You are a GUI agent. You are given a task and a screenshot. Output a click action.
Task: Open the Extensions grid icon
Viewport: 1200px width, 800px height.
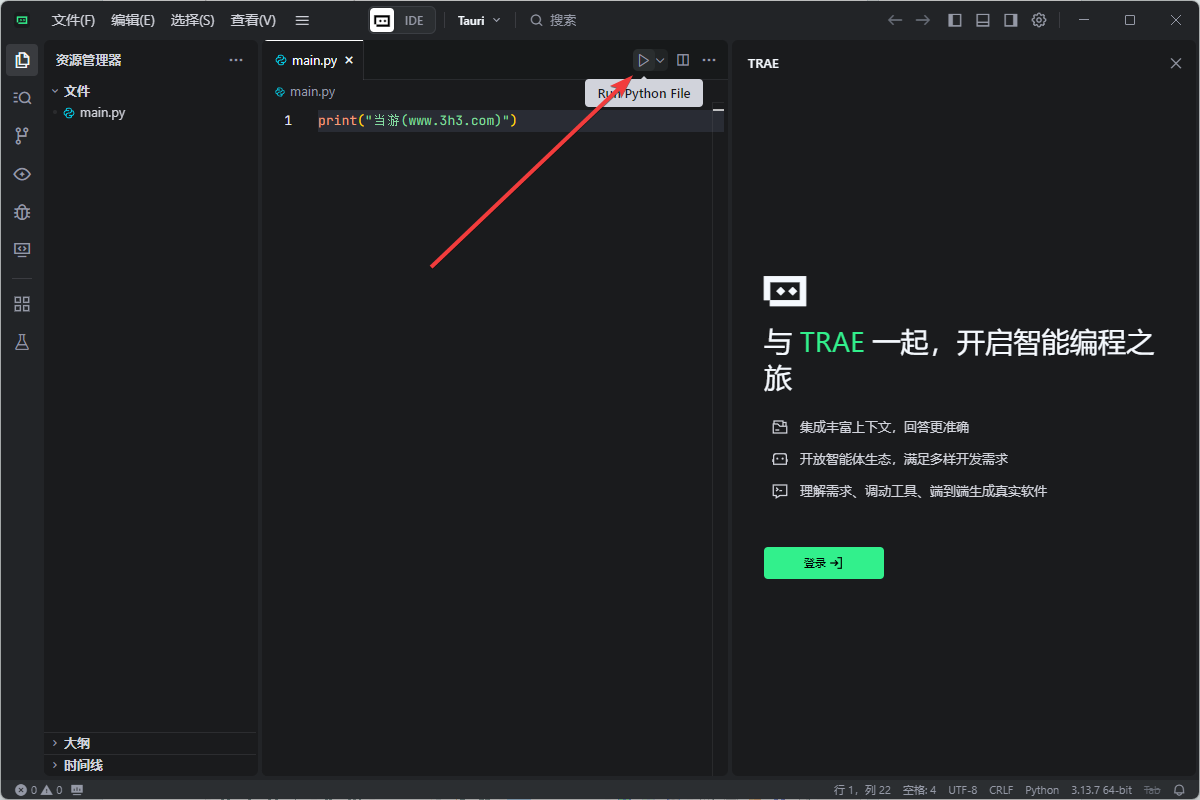click(22, 304)
